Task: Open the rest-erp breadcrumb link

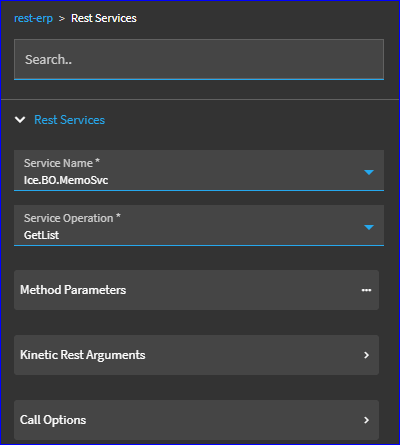Action: pos(33,18)
